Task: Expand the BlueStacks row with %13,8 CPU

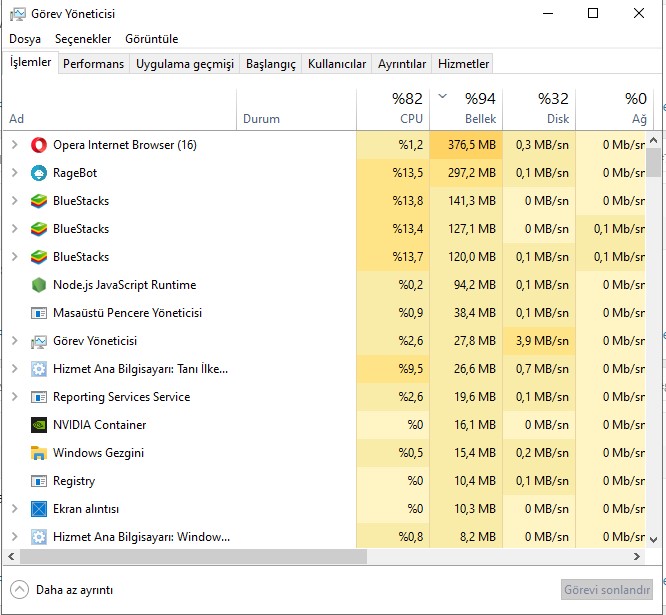Action: 14,201
